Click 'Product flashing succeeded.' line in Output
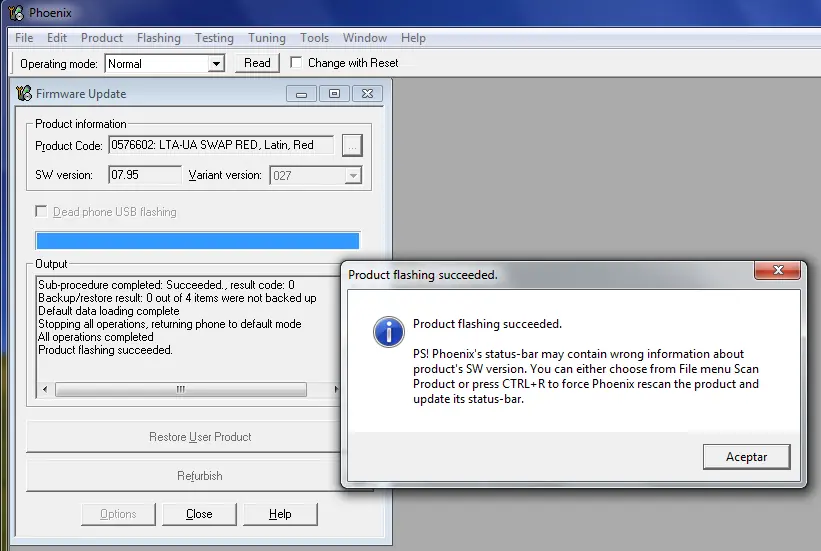821x551 pixels. [105, 350]
